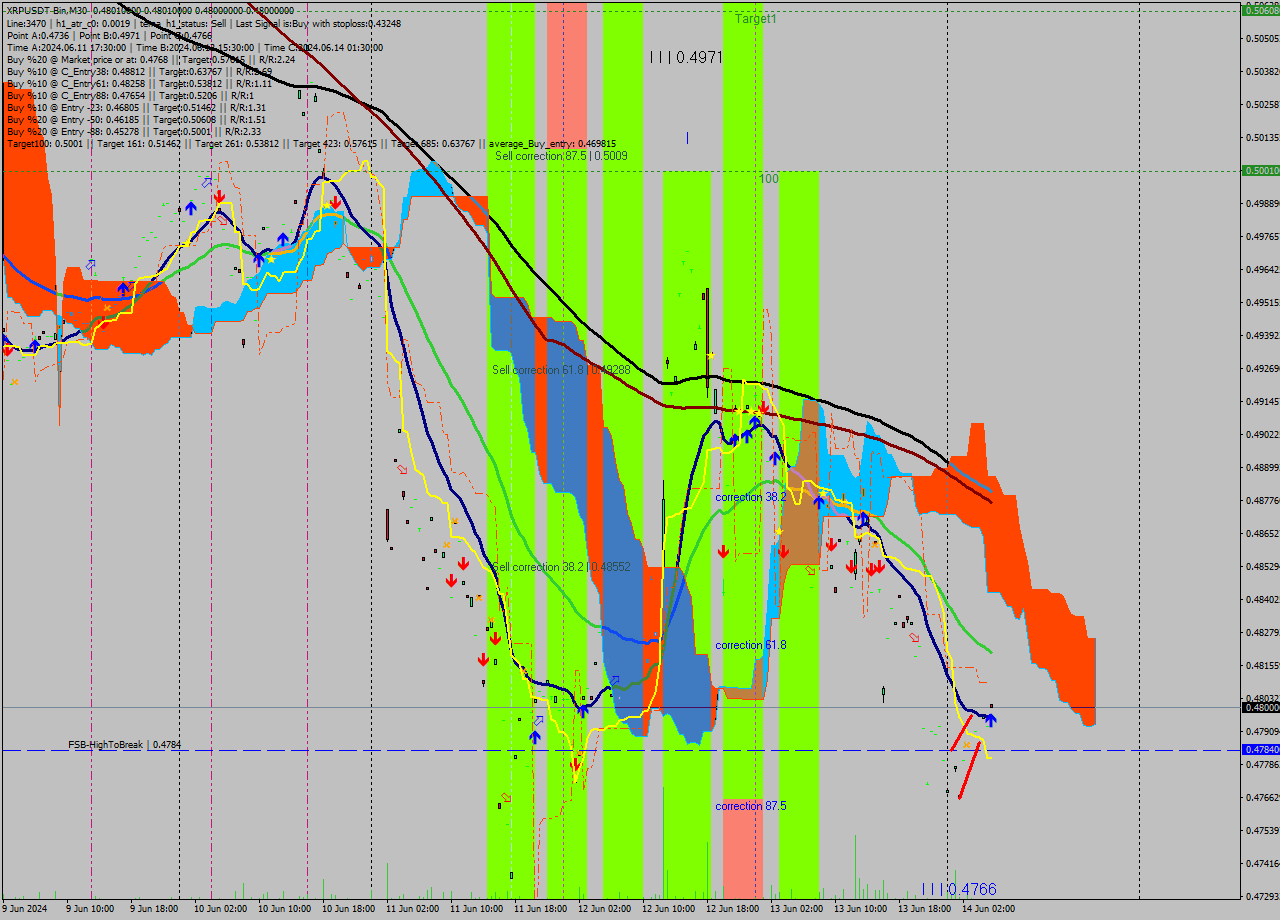Viewport: 1280px width, 920px height.
Task: Click '10 Jun 02:00' on the time axis
Action: coord(219,909)
